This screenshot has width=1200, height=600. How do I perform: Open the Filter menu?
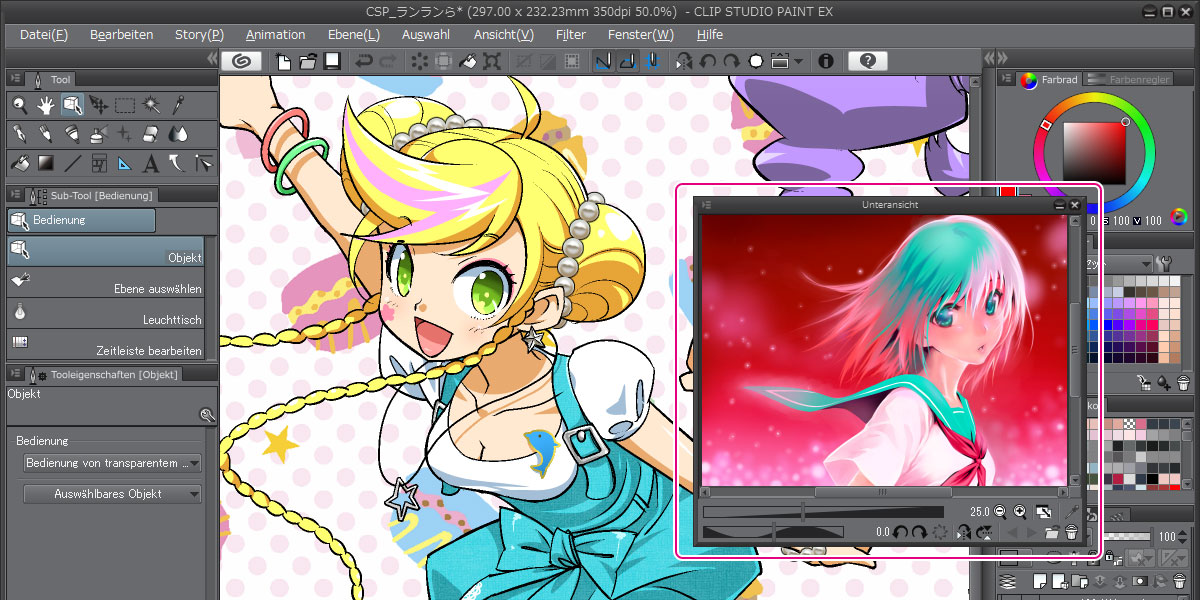coord(571,34)
